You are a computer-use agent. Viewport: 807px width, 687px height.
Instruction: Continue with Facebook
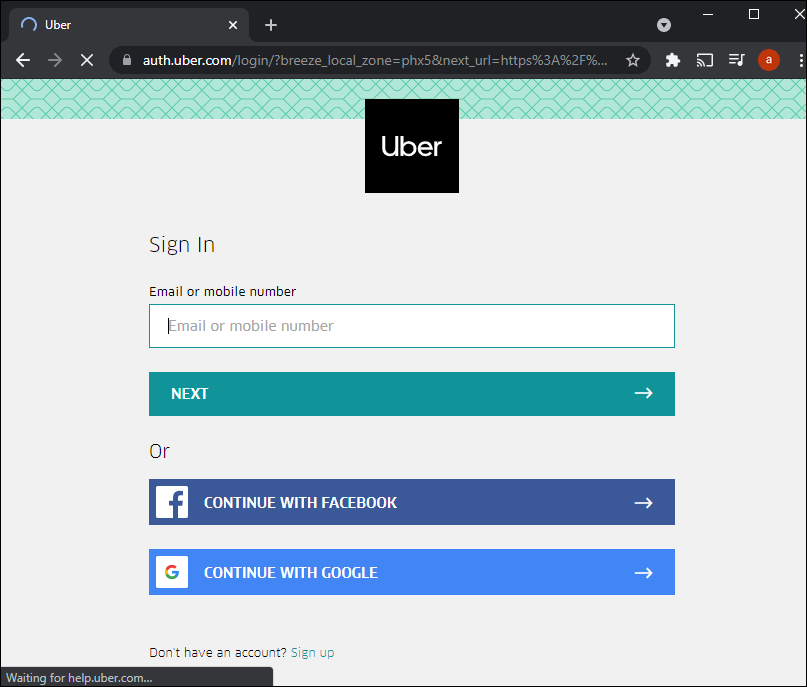(x=412, y=502)
